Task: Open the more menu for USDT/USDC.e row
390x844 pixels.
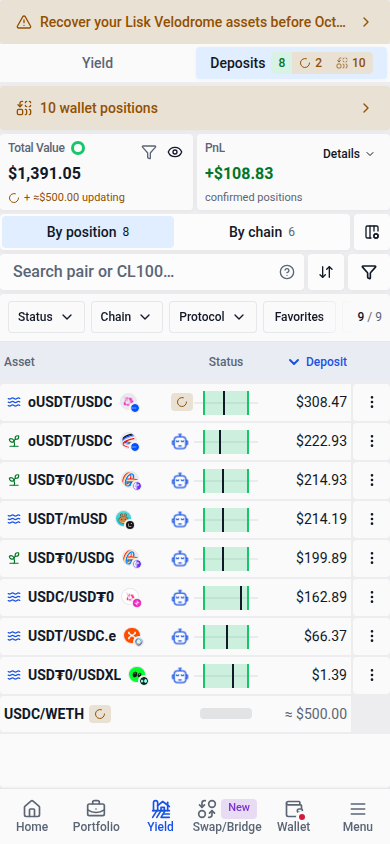Action: point(372,636)
